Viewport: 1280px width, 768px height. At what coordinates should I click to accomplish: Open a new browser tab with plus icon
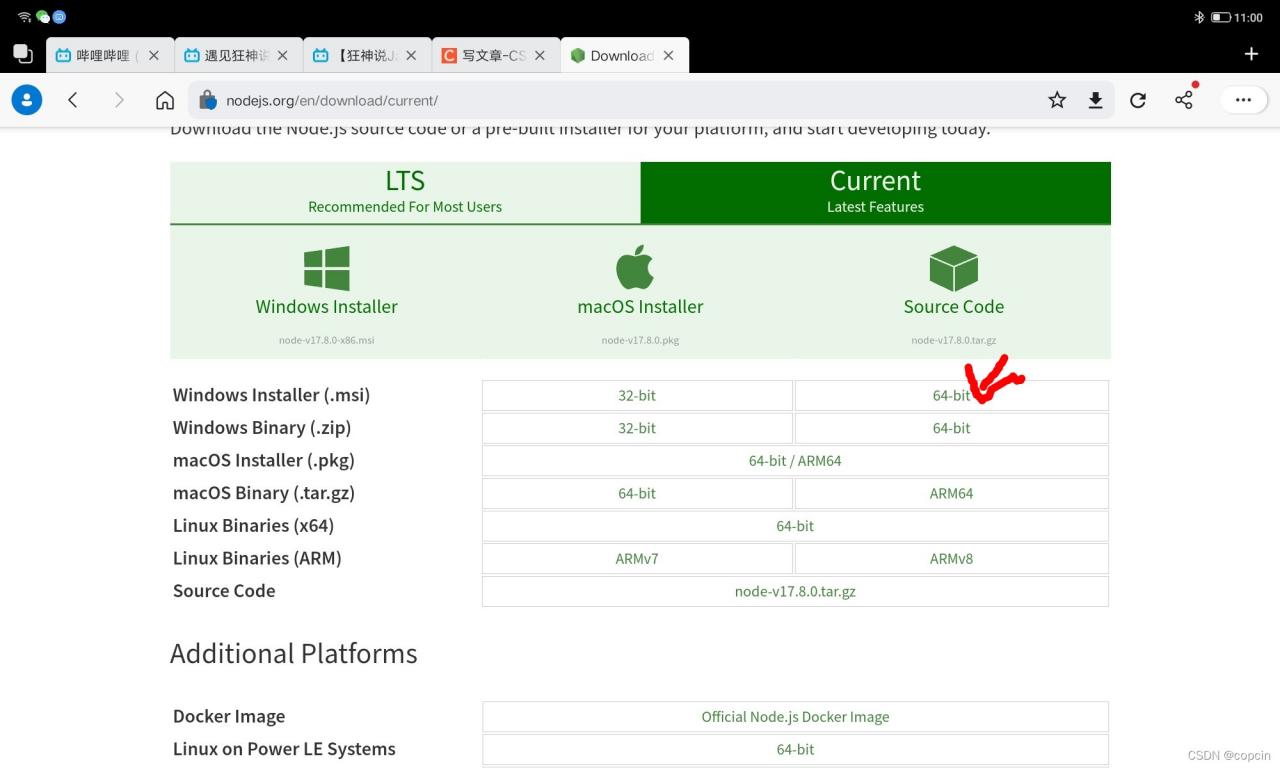1251,54
